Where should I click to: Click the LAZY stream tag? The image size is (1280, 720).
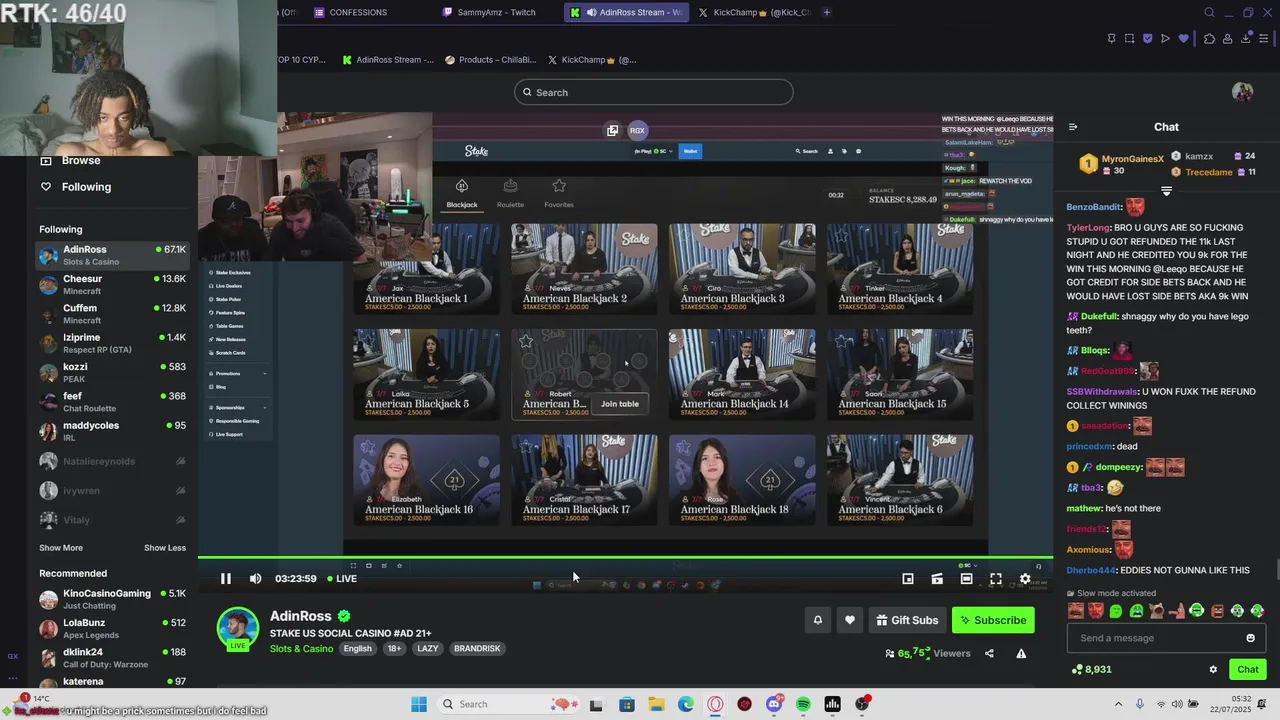click(428, 649)
